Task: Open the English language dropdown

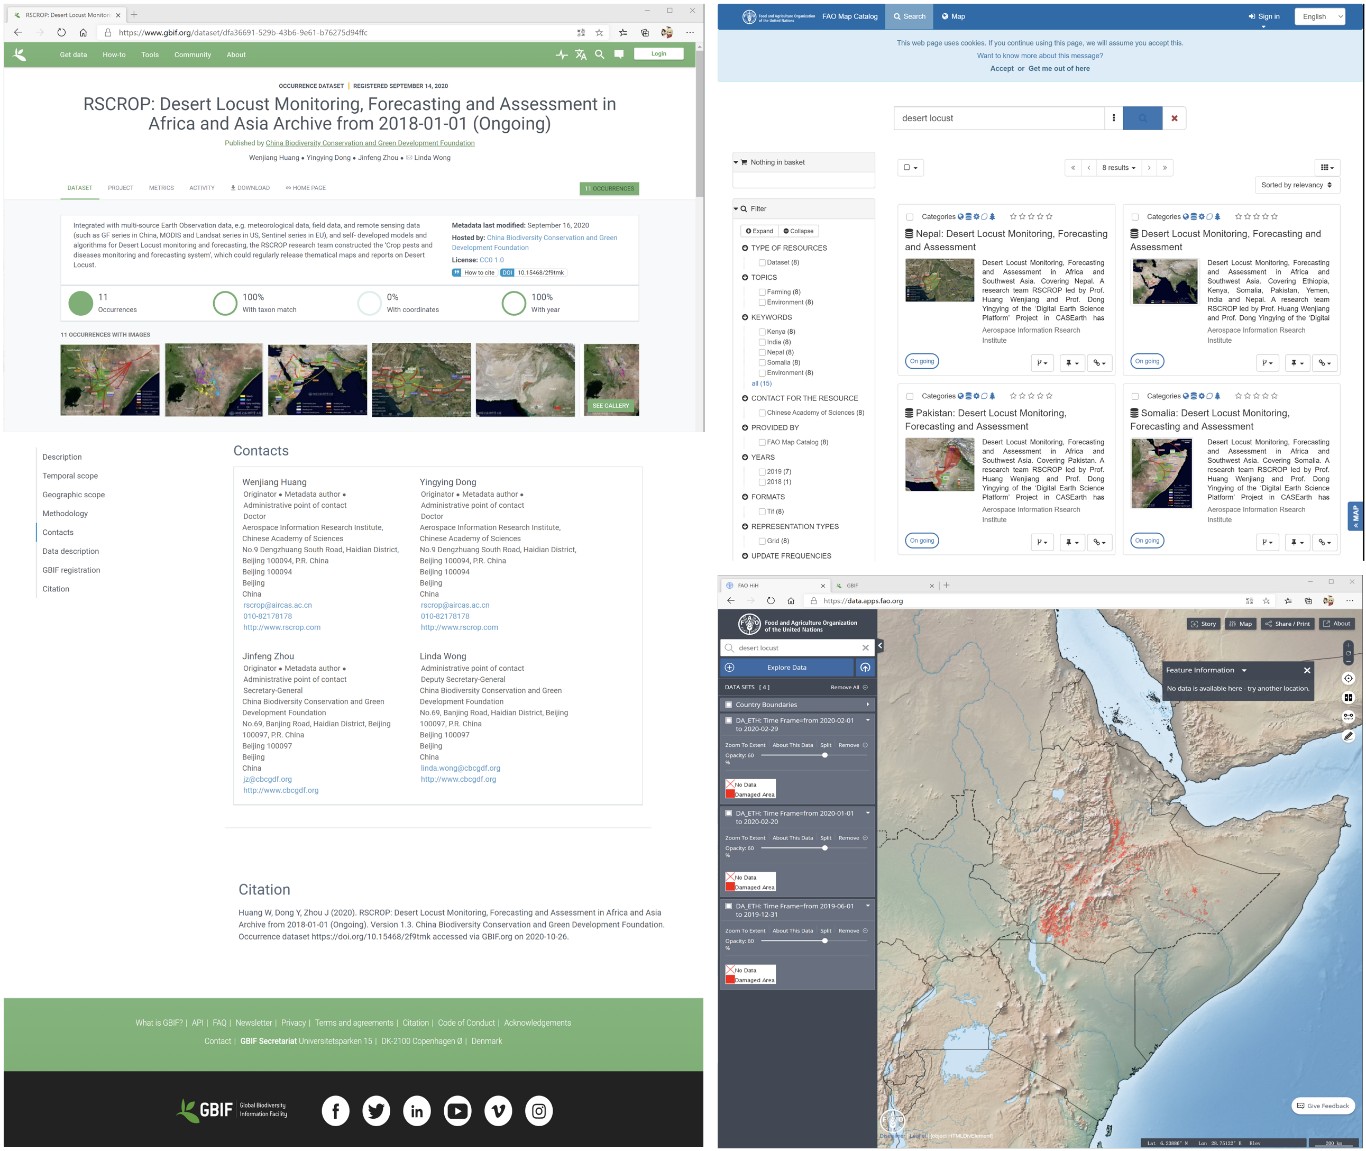Action: 1320,17
